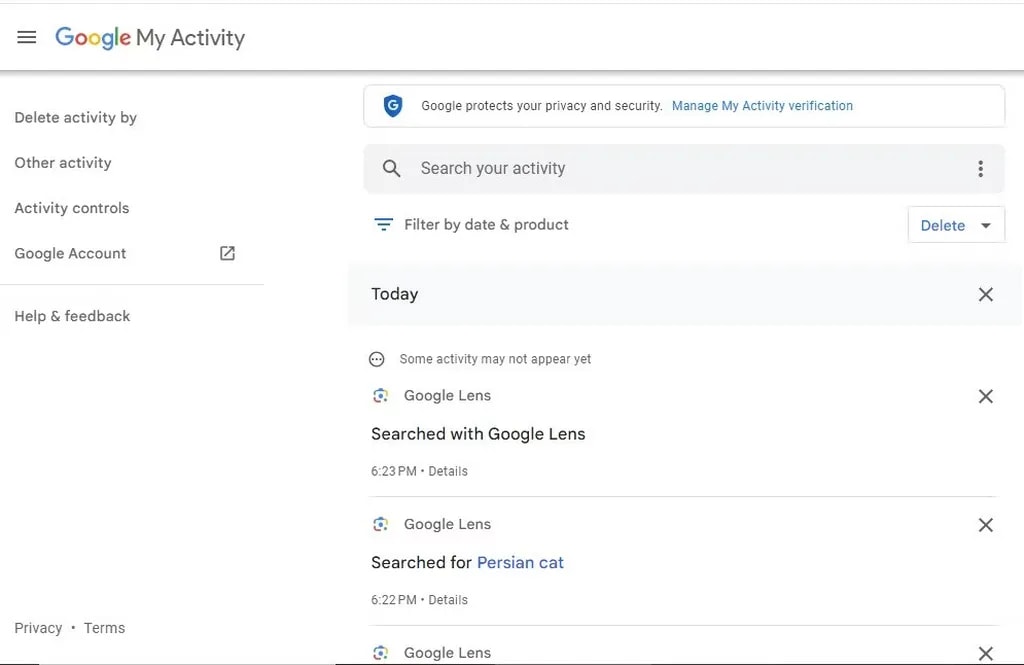Remove the 6:23 PM Google Lens entry
The width and height of the screenshot is (1024, 665).
985,396
